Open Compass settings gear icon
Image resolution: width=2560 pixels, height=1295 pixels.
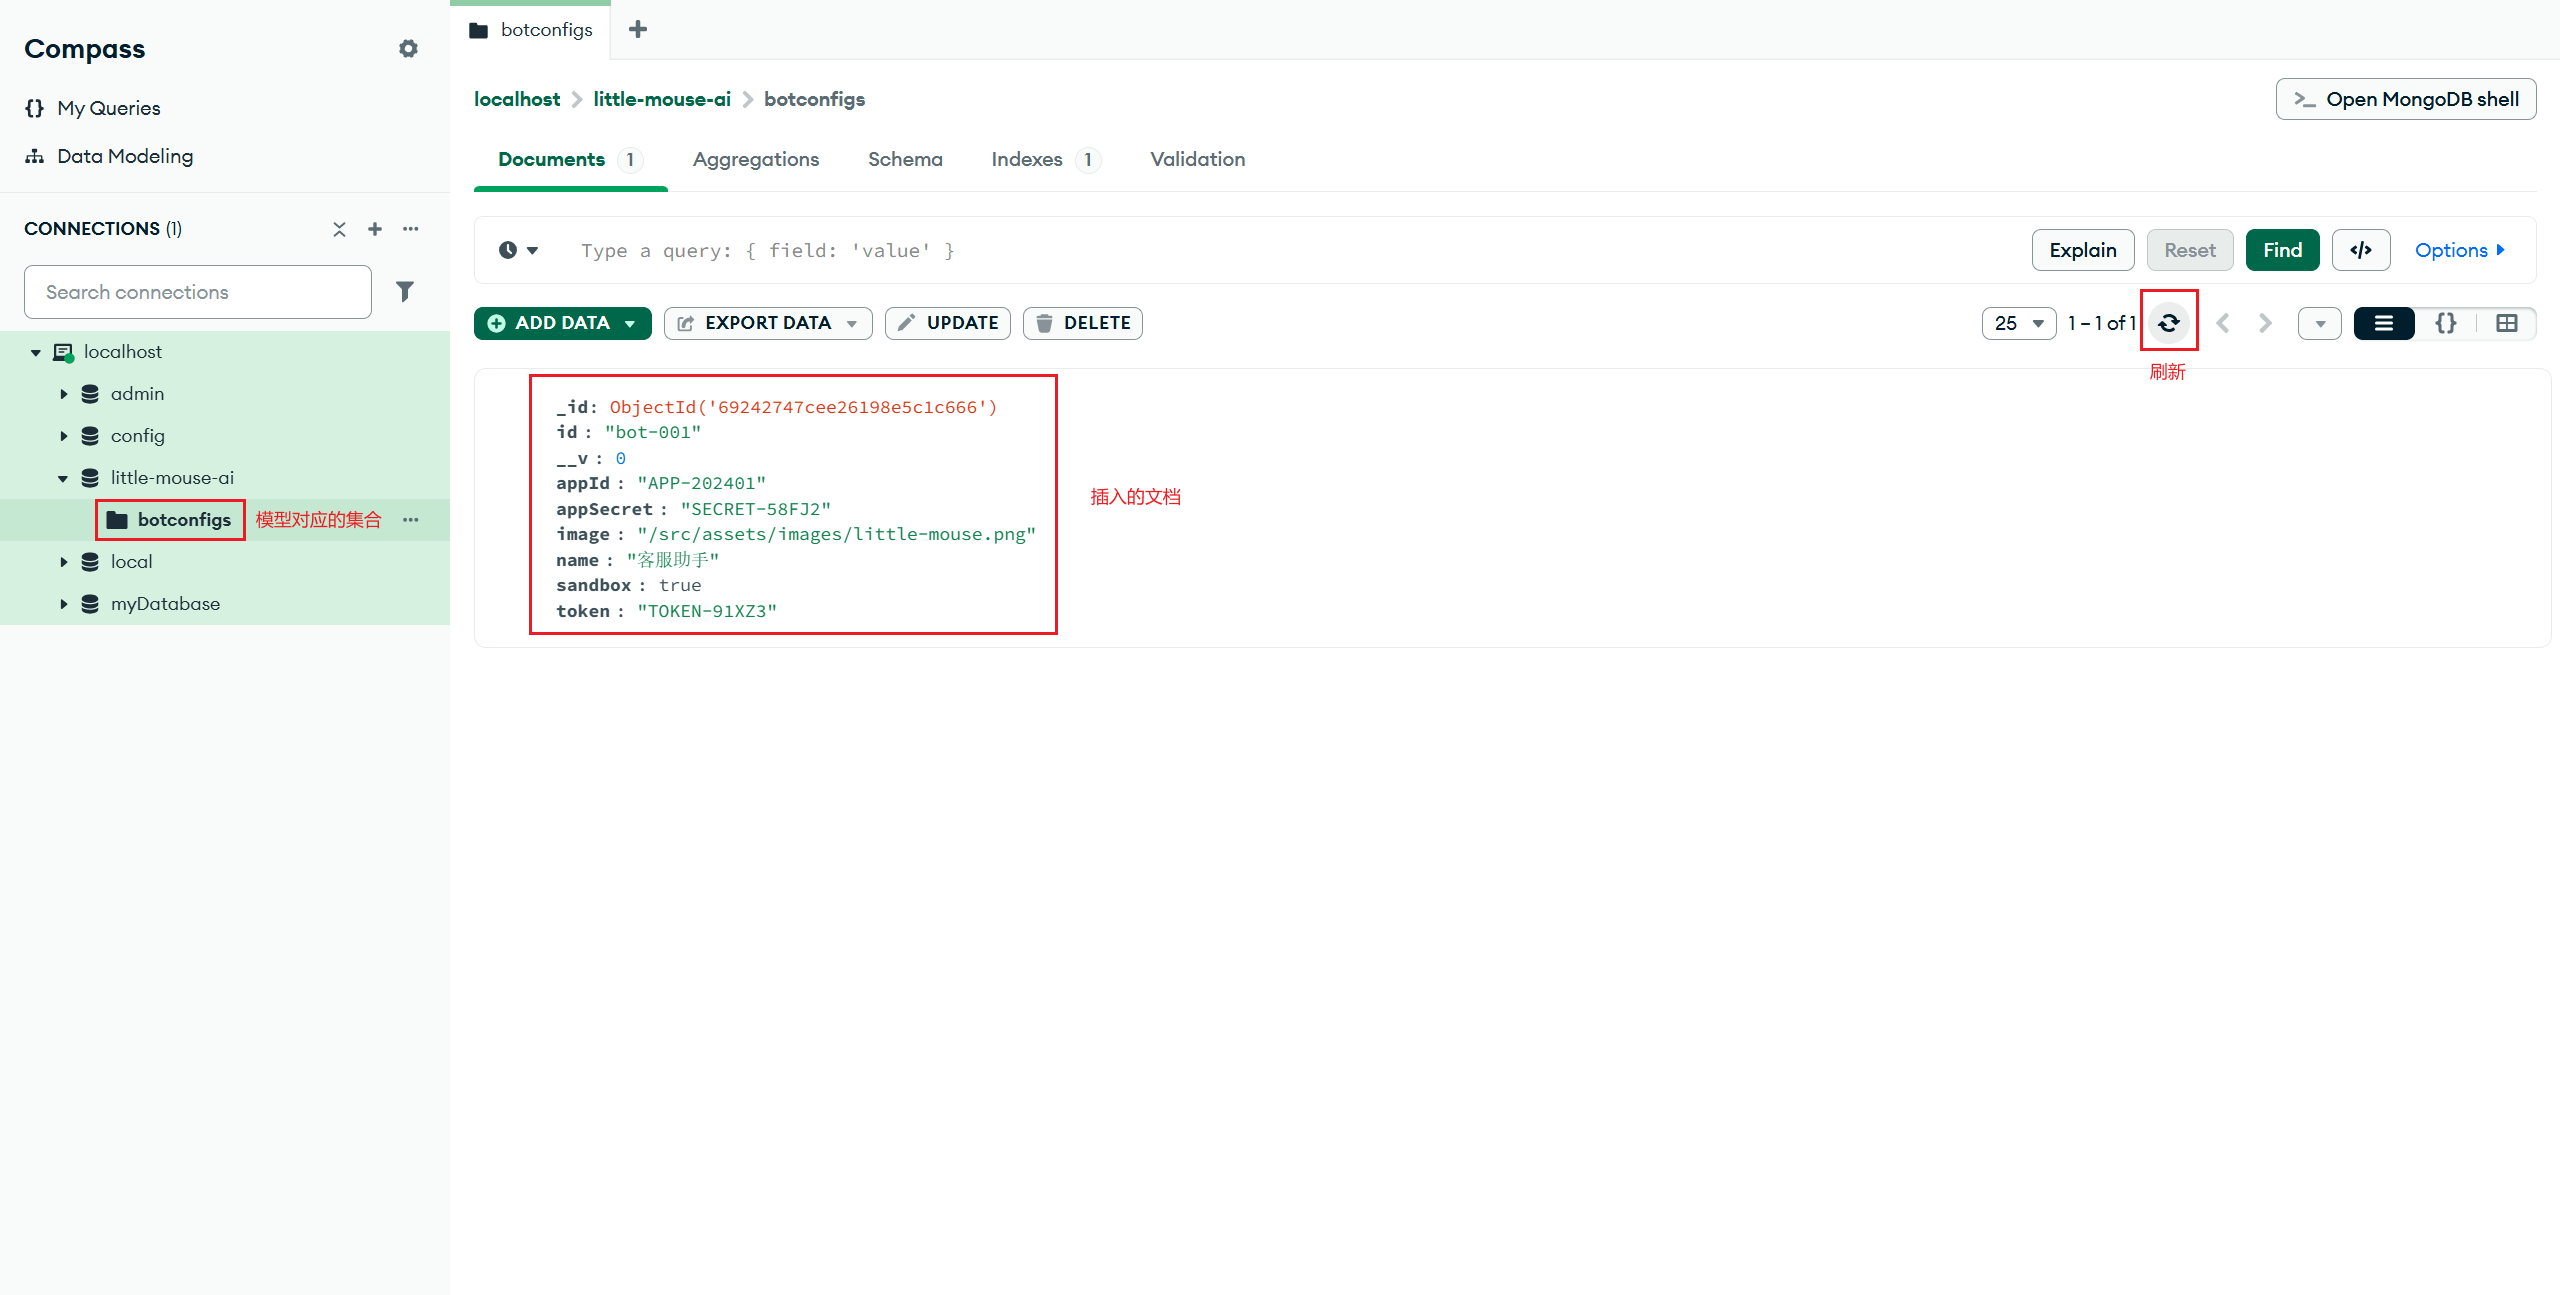(408, 49)
